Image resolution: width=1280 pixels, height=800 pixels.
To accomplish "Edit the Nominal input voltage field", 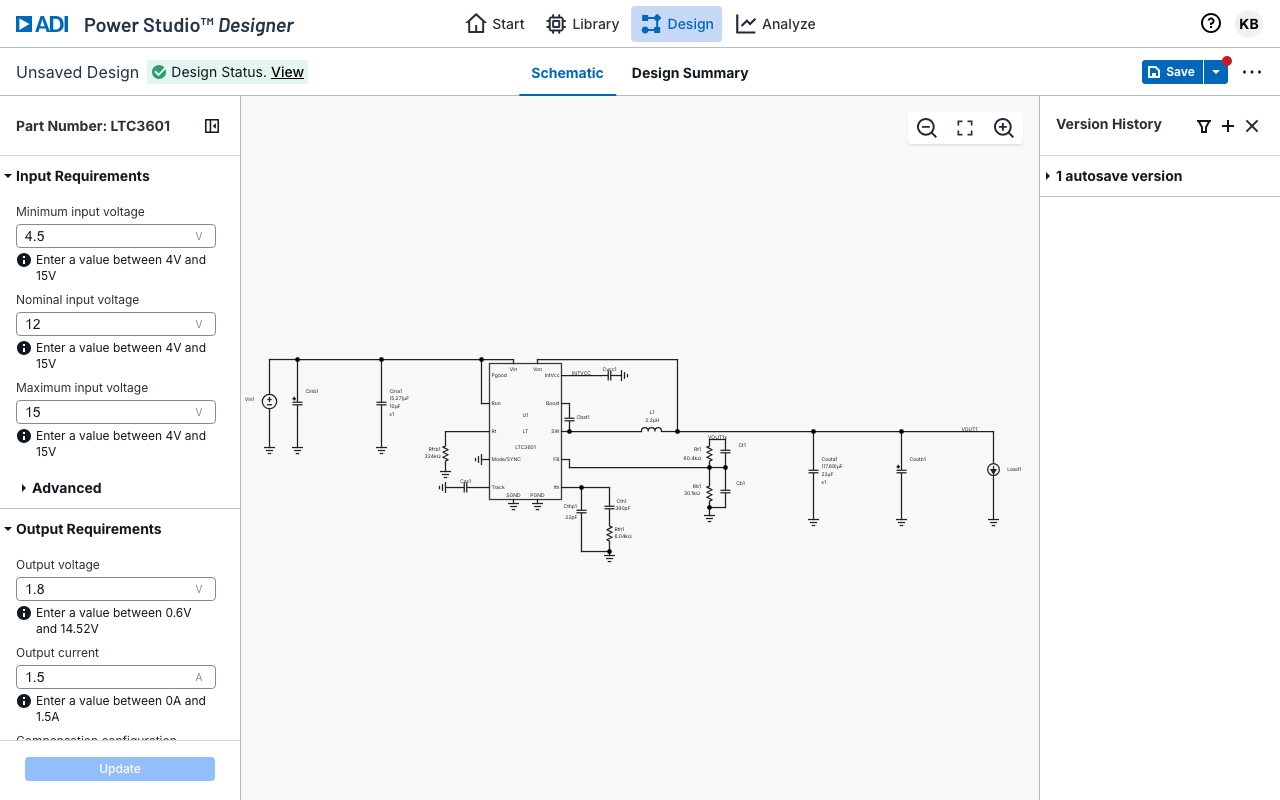I will [x=116, y=324].
